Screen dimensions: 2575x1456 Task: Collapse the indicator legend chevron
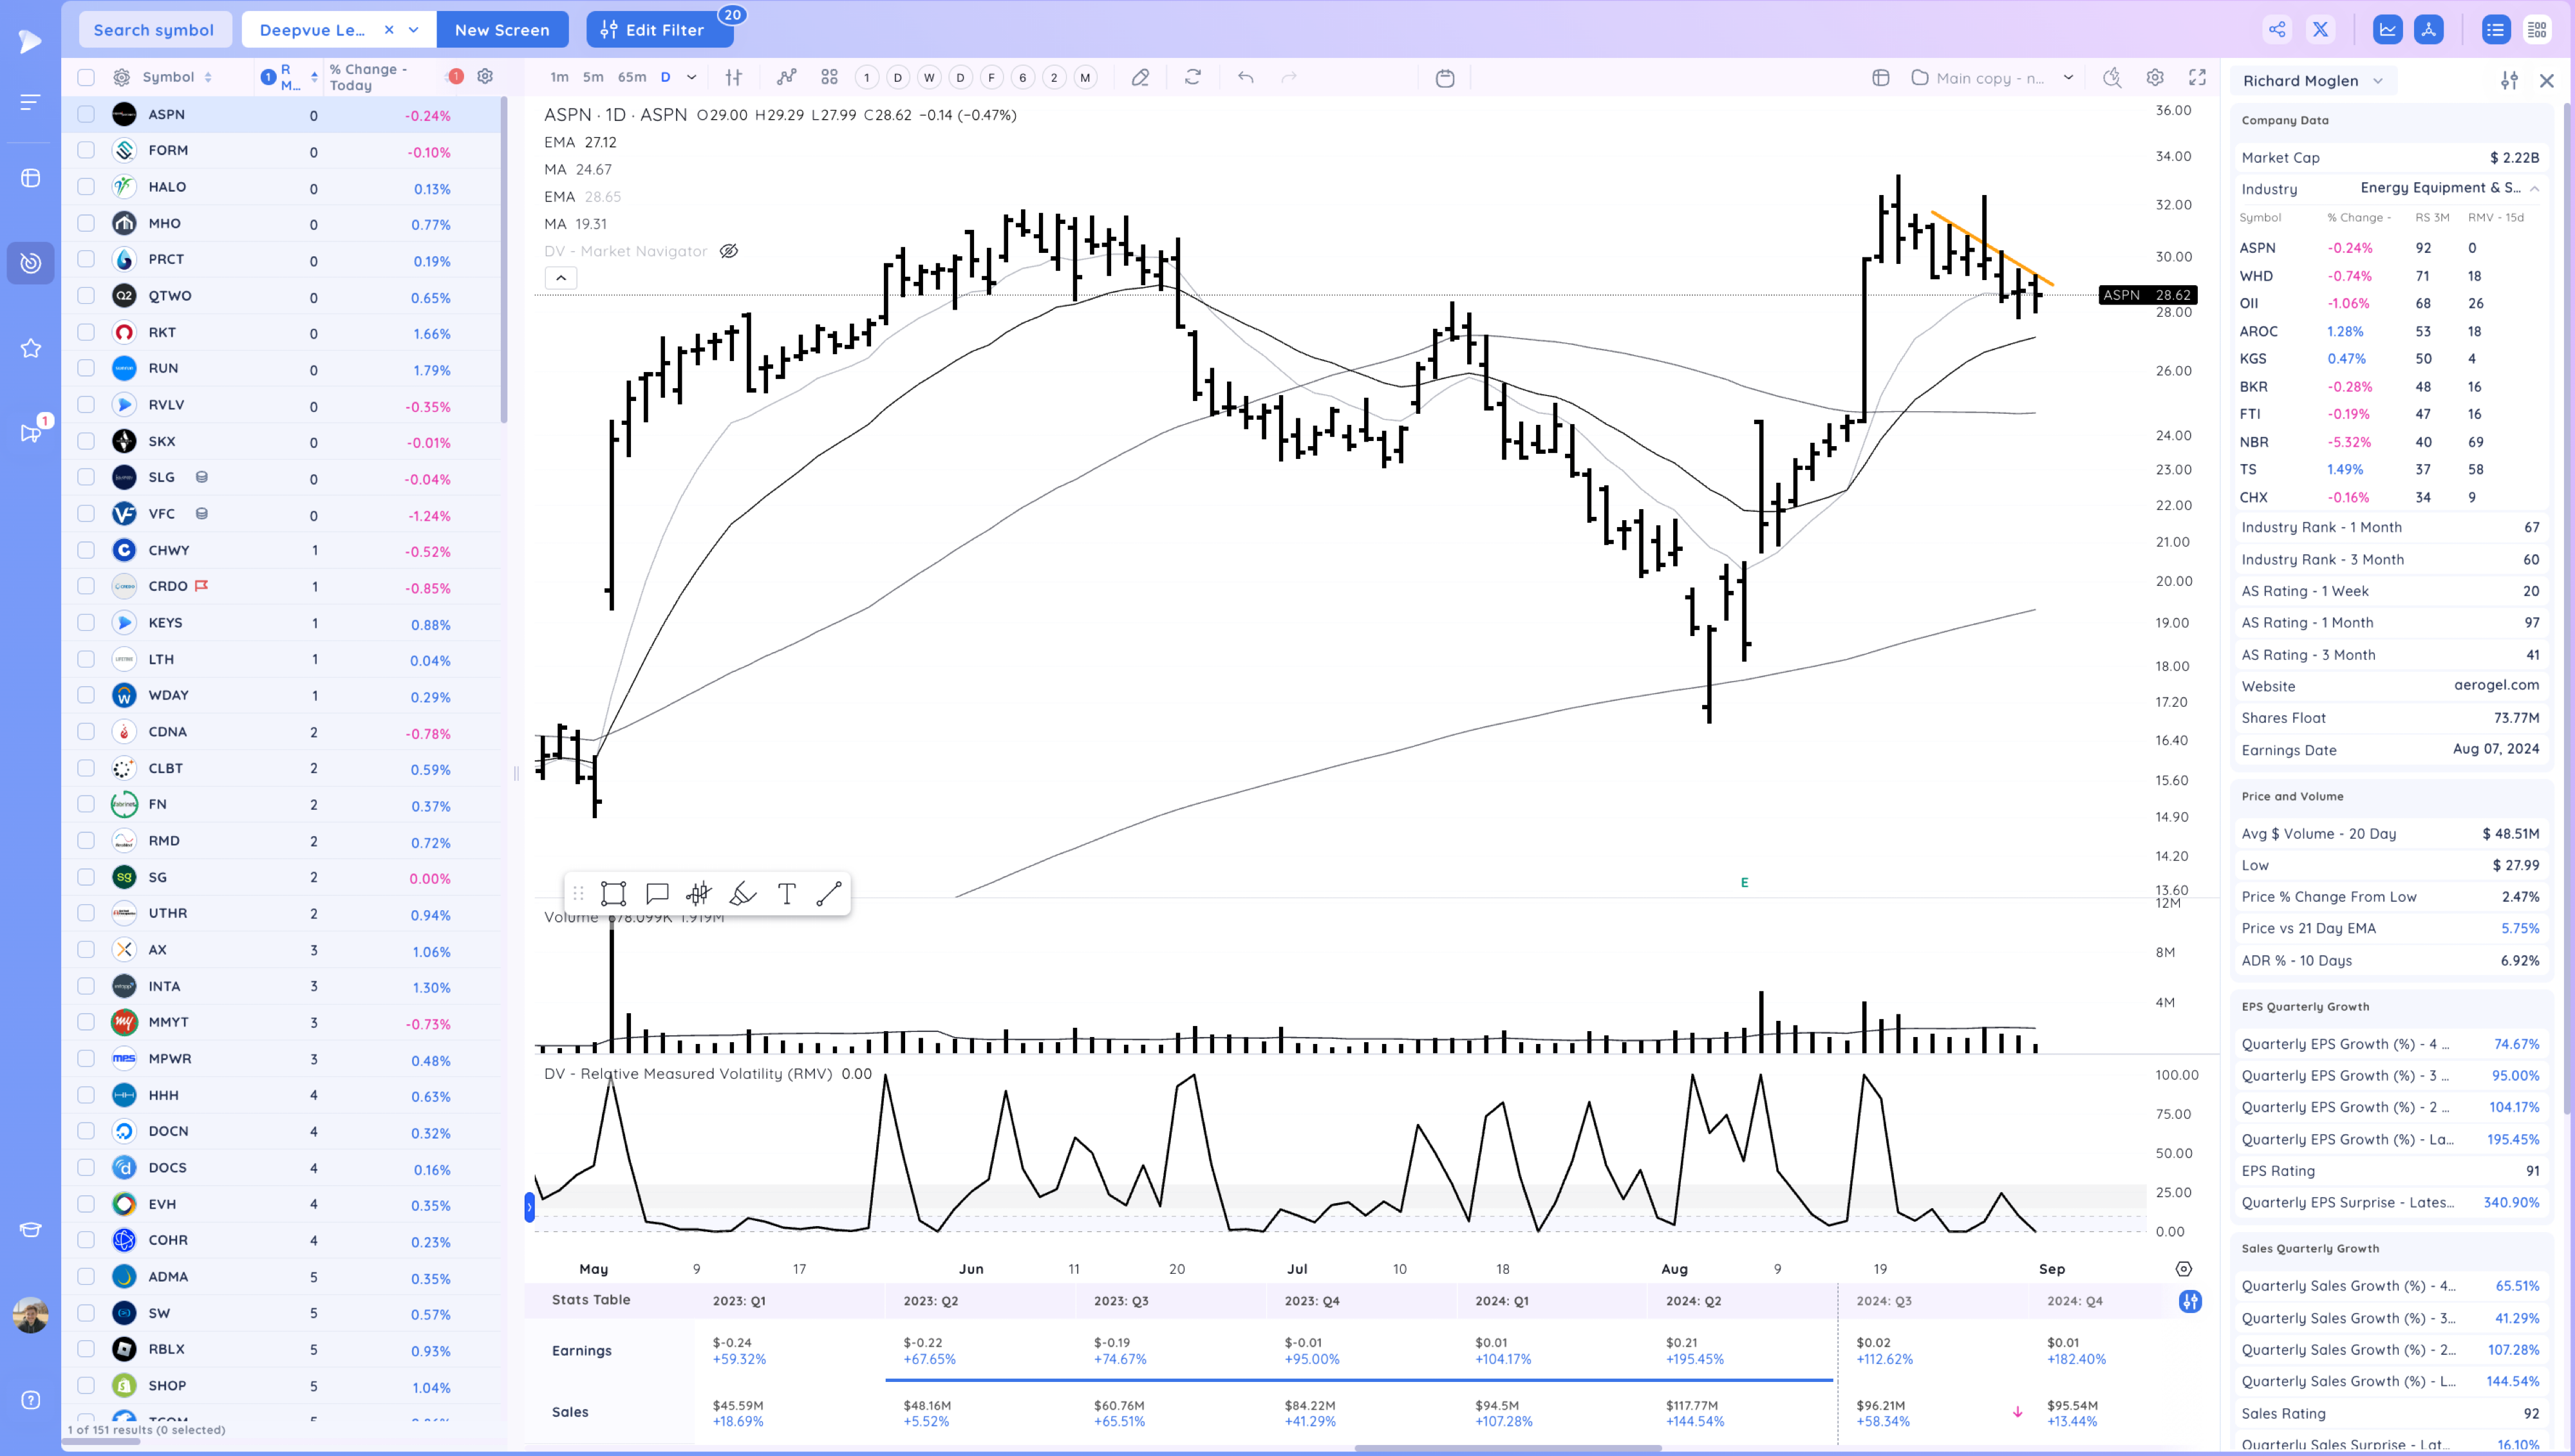point(561,278)
